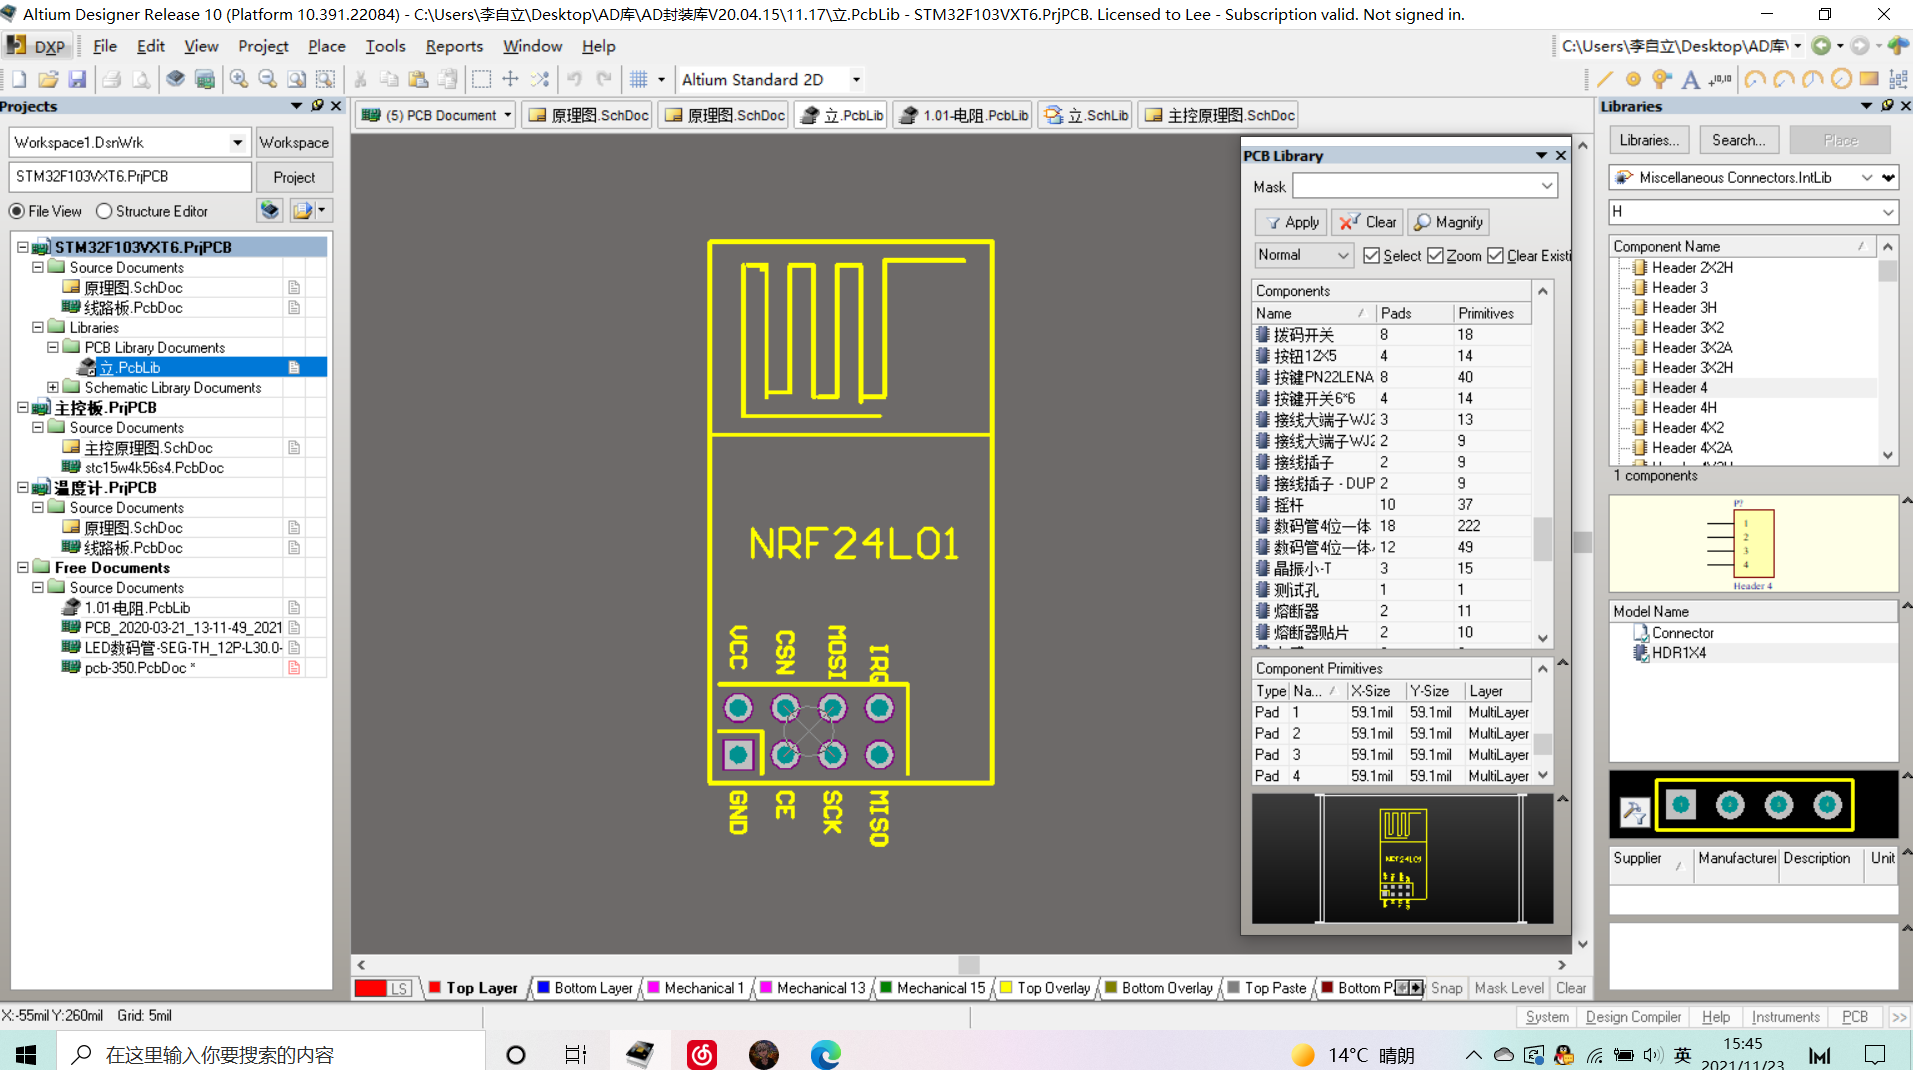Image resolution: width=1913 pixels, height=1070 pixels.
Task: Collapse the Free Documents node
Action: click(22, 567)
